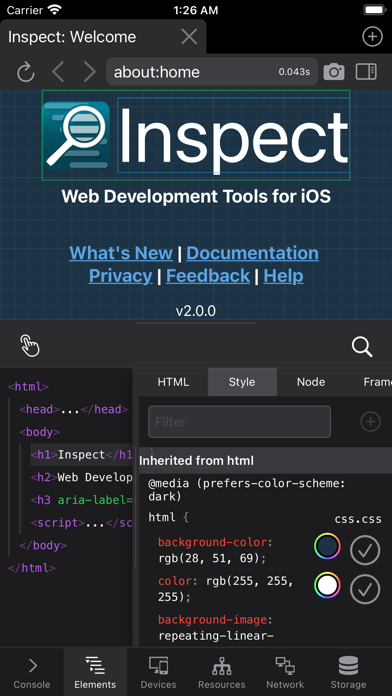
Task: Reload the page with the refresh icon
Action: [x=26, y=72]
